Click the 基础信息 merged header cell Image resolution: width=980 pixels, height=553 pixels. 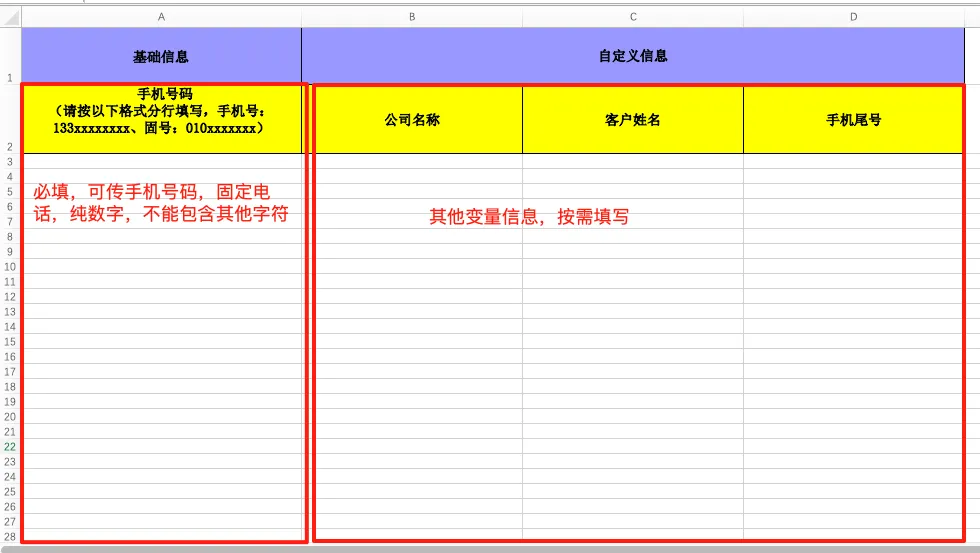161,57
